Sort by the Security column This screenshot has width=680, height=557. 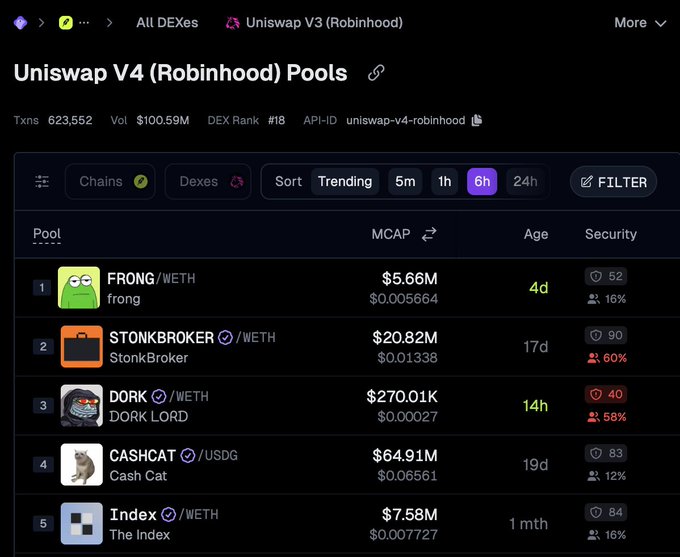pos(611,234)
